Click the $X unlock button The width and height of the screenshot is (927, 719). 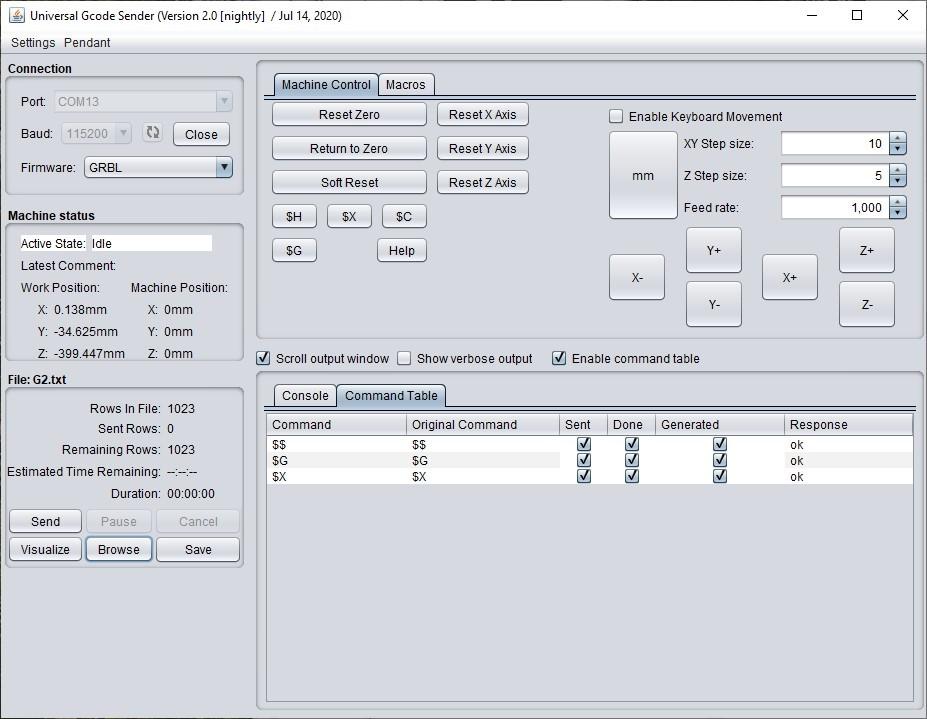(349, 216)
